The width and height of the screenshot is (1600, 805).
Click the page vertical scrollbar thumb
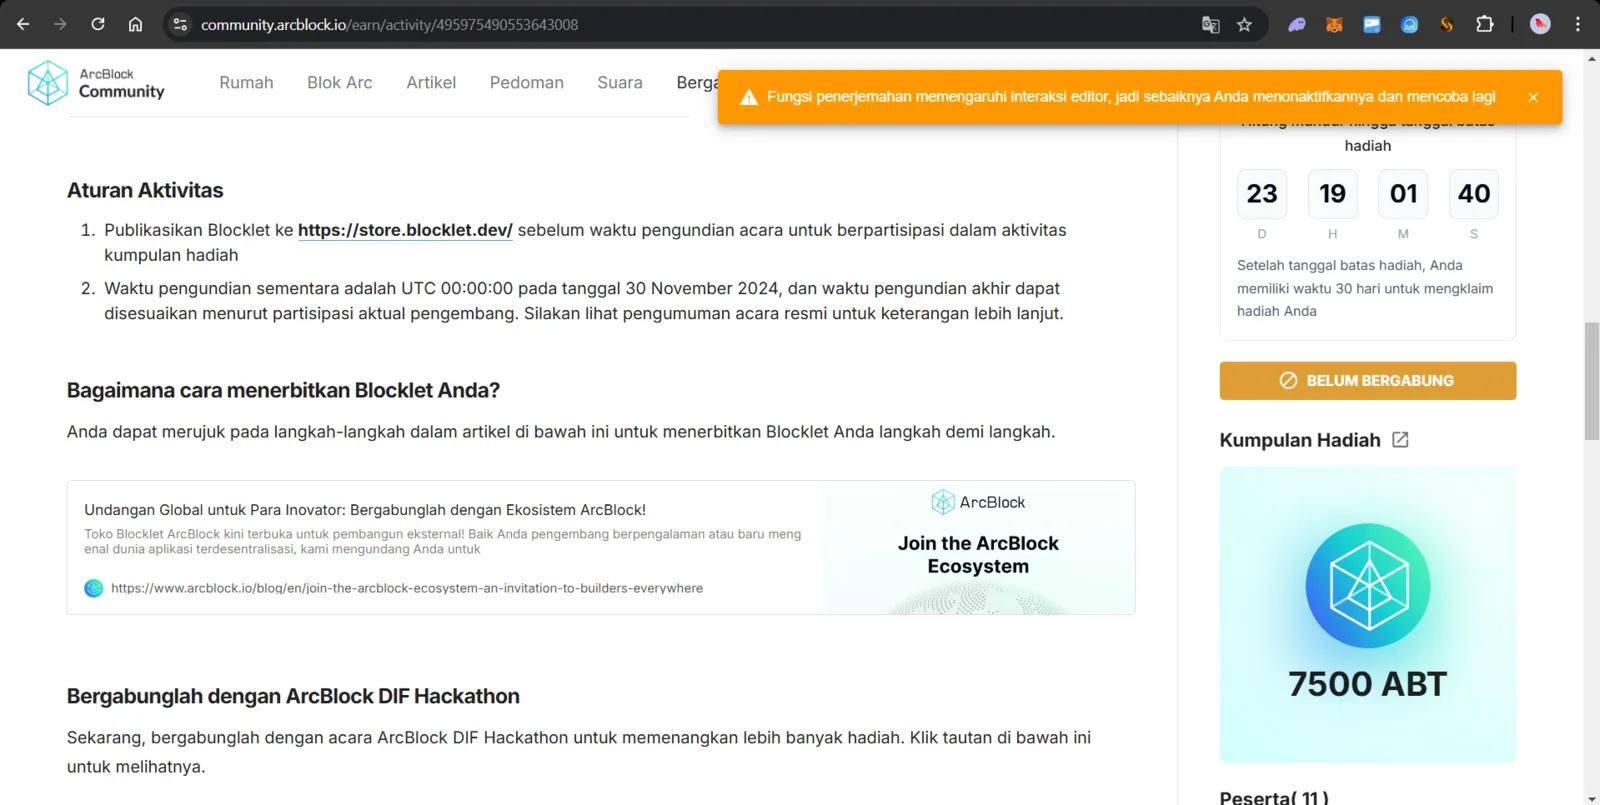[x=1592, y=381]
